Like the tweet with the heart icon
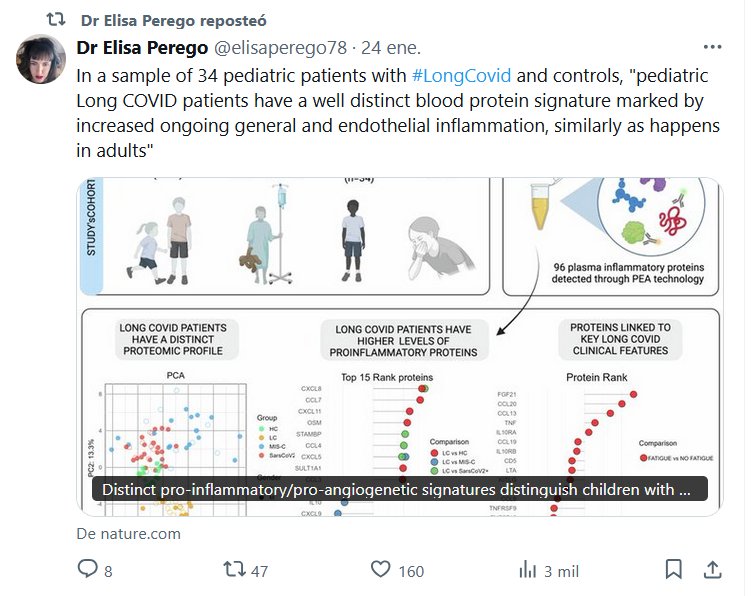This screenshot has width=756, height=596. click(380, 569)
